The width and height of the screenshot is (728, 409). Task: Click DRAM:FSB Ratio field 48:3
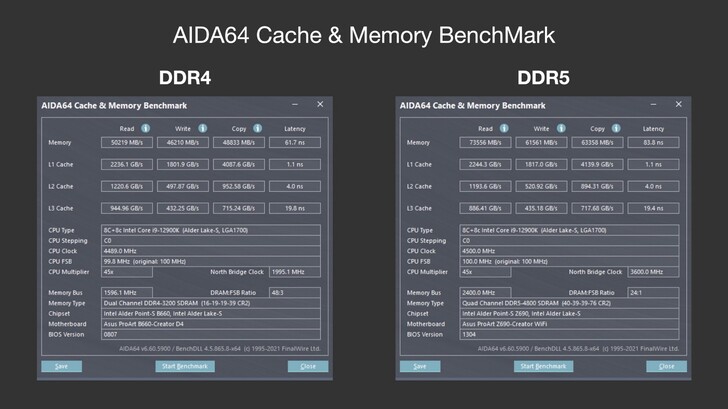click(x=295, y=292)
